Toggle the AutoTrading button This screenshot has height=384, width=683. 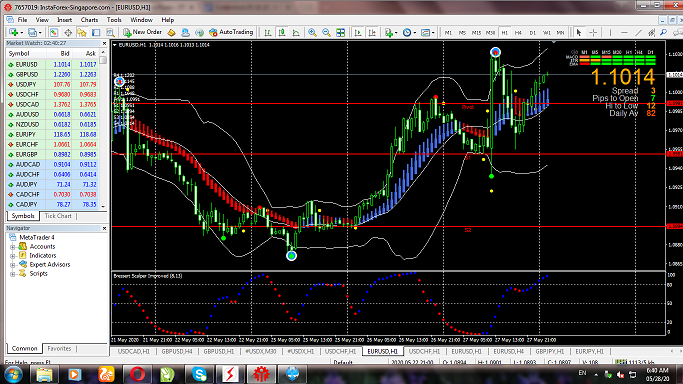[231, 32]
